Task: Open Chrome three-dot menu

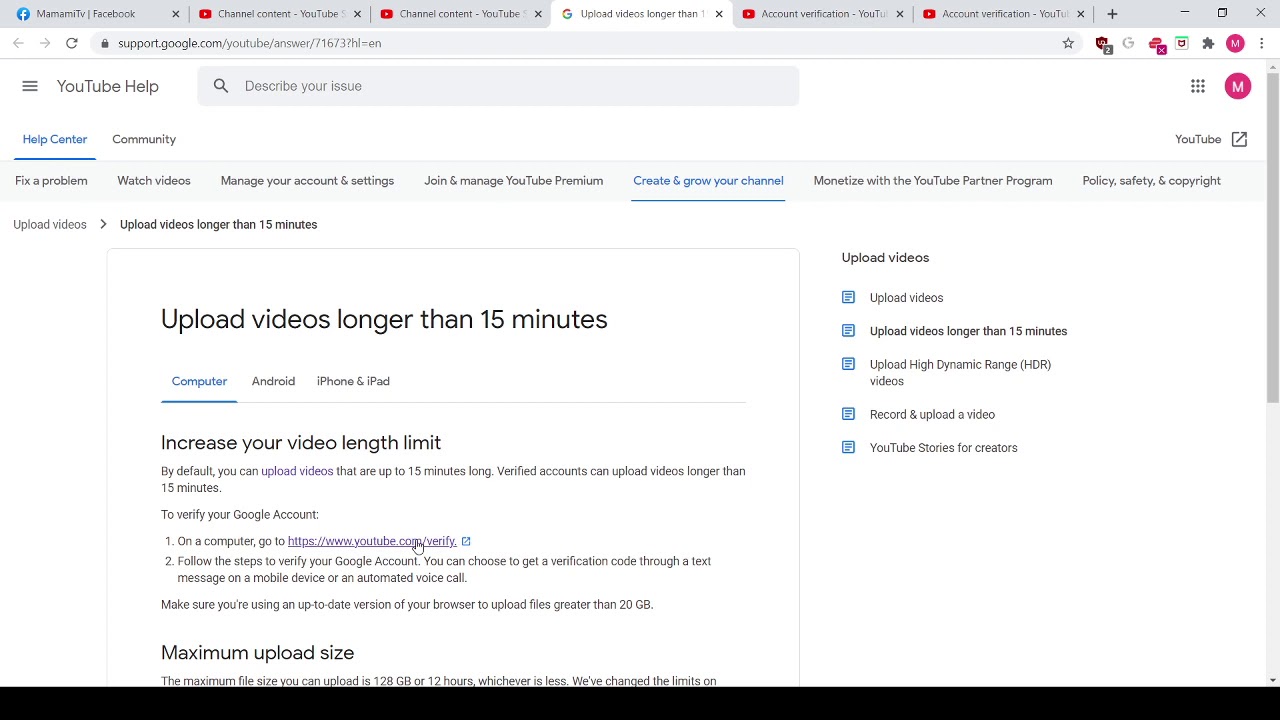Action: [1262, 43]
